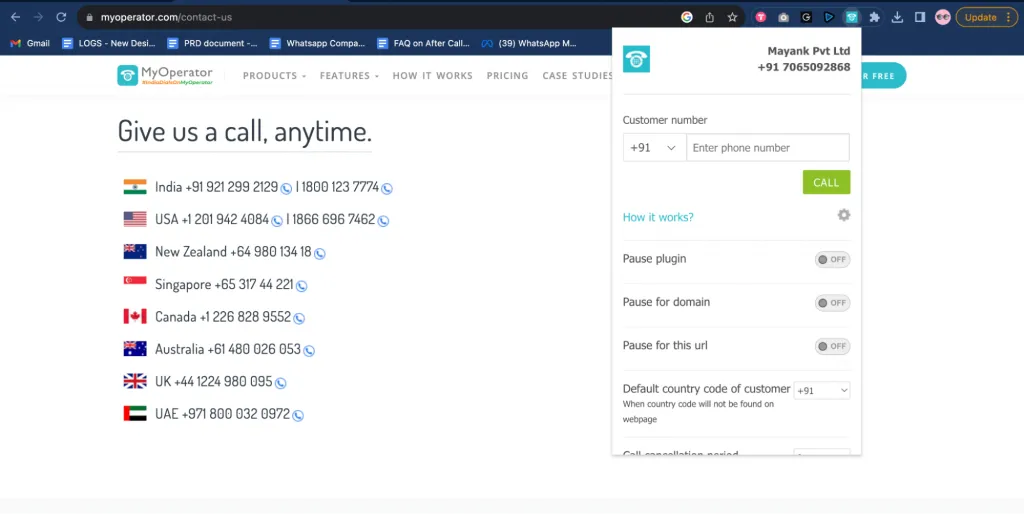Click MyOperator website logo
Image resolution: width=1024 pixels, height=514 pixels.
point(165,76)
